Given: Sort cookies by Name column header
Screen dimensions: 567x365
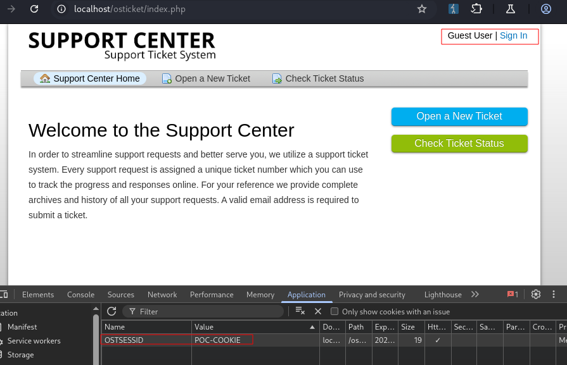Looking at the screenshot, I should click(x=146, y=327).
